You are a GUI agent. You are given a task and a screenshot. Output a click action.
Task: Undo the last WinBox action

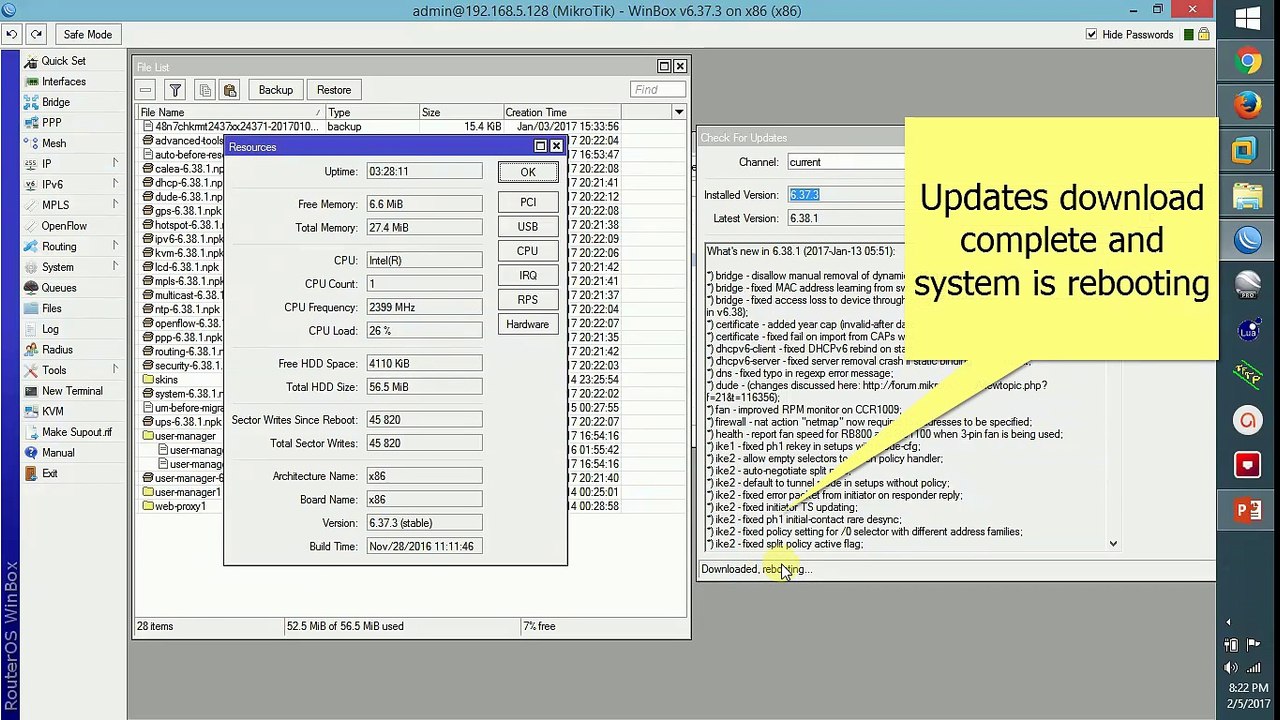pyautogui.click(x=11, y=34)
